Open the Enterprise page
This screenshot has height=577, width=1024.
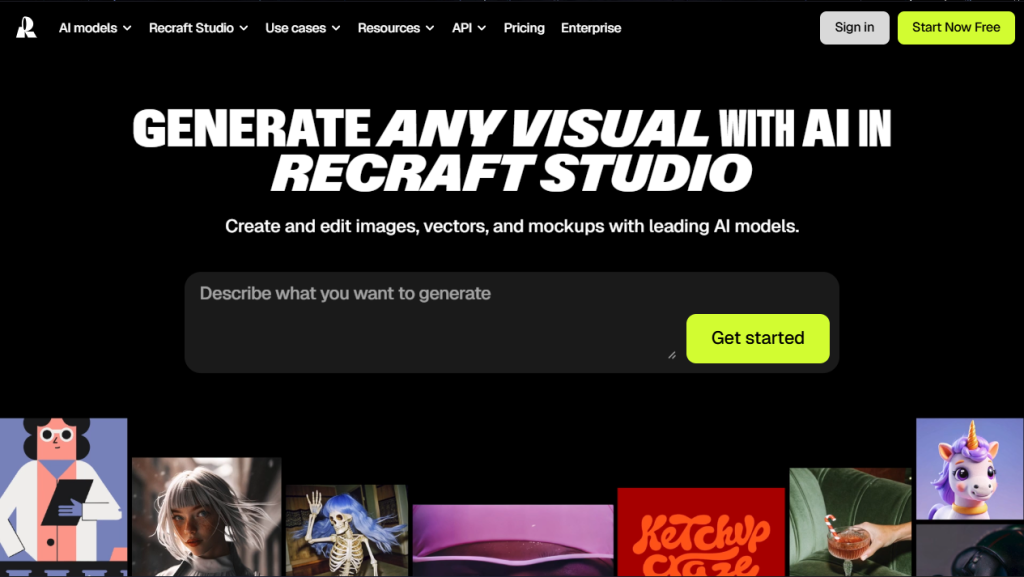click(x=591, y=28)
